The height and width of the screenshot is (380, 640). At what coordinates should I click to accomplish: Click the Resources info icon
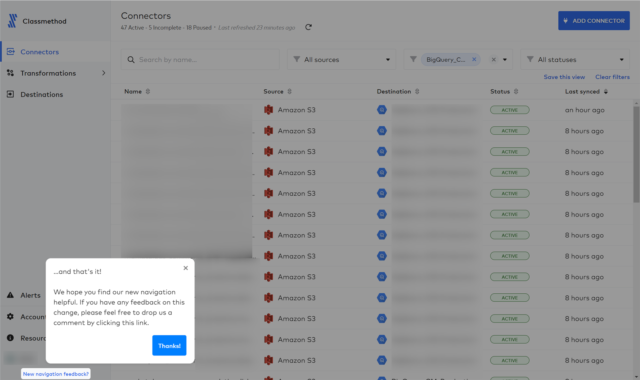coord(10,338)
